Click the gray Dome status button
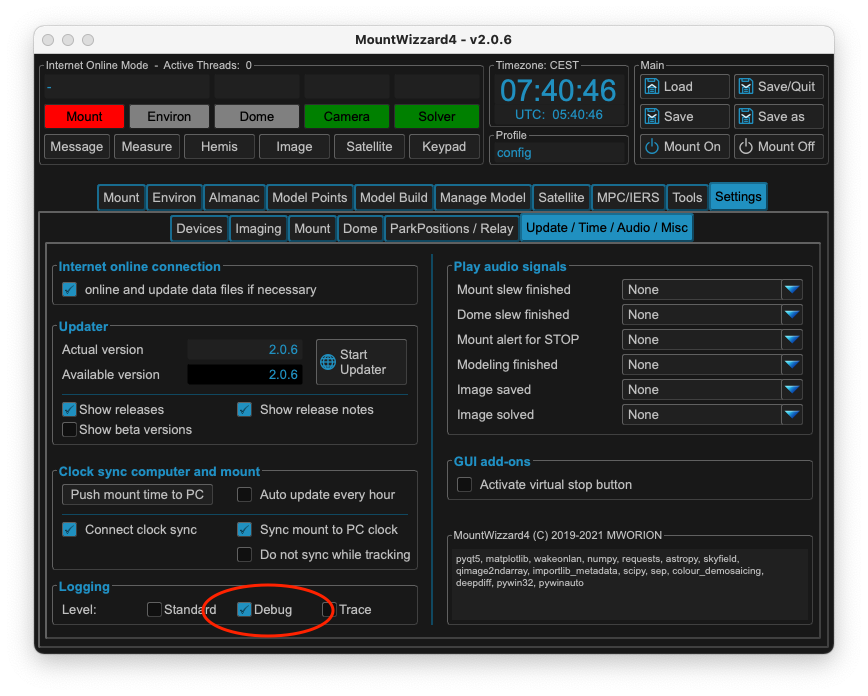The height and width of the screenshot is (696, 868). click(257, 116)
